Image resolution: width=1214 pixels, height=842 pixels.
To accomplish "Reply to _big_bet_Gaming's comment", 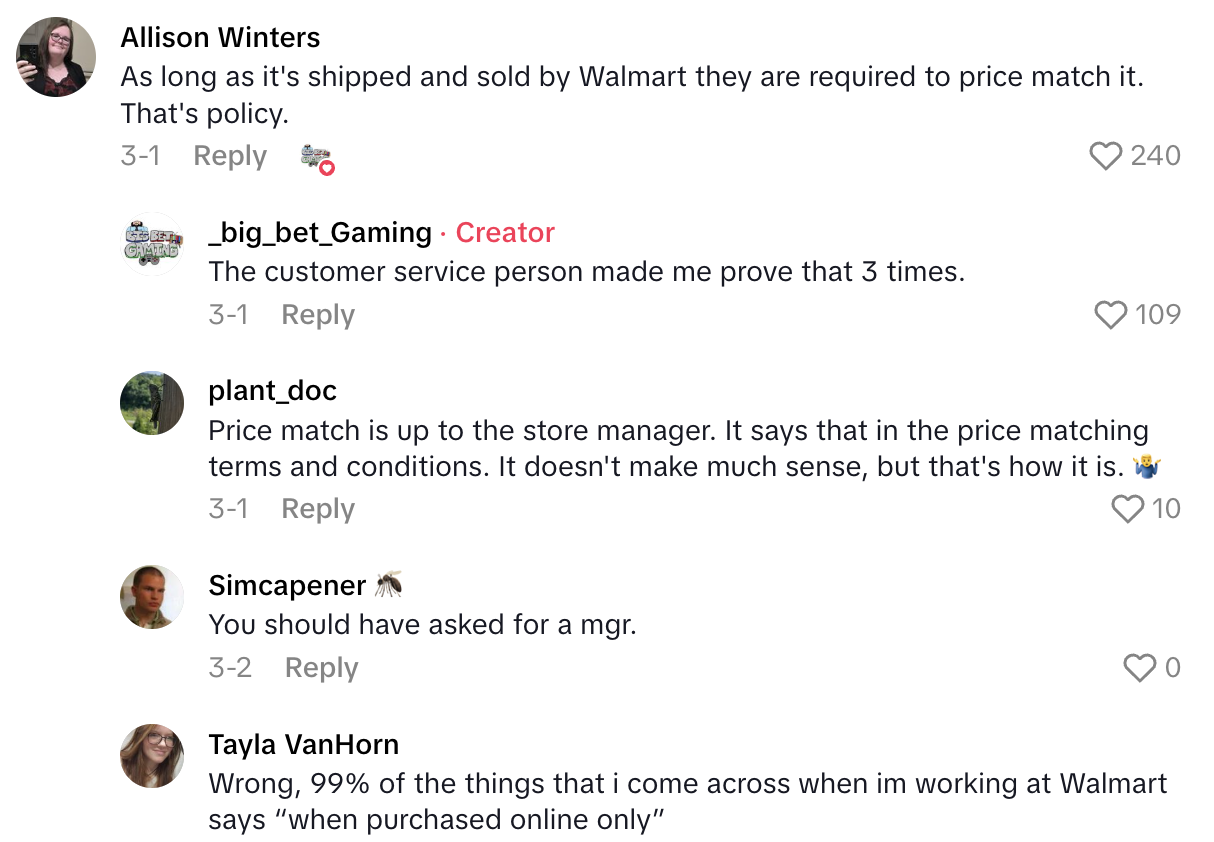I will 318,315.
